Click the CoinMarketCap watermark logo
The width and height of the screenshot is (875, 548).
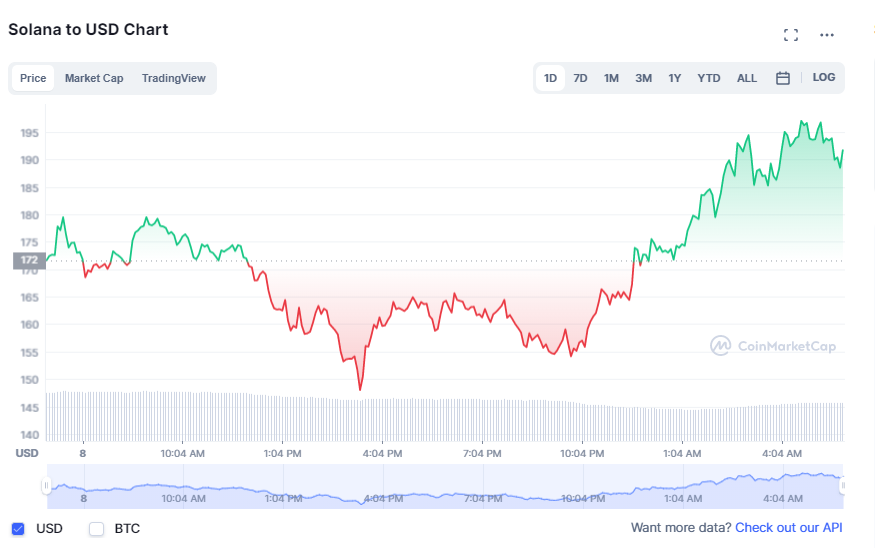point(773,346)
